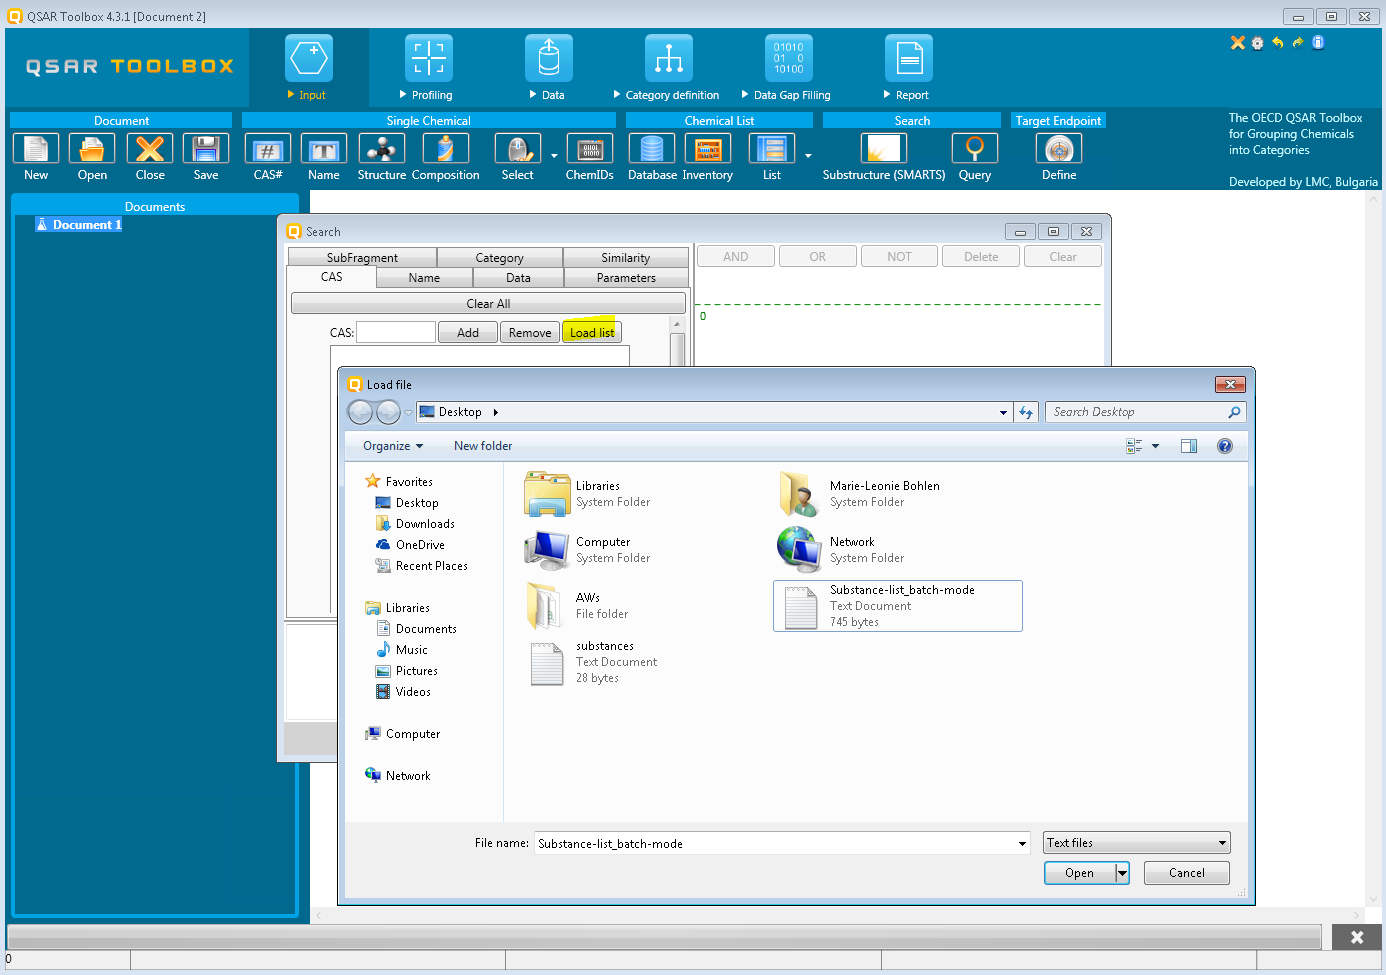The width and height of the screenshot is (1386, 975).
Task: Click the CAS number input field
Action: [x=396, y=333]
